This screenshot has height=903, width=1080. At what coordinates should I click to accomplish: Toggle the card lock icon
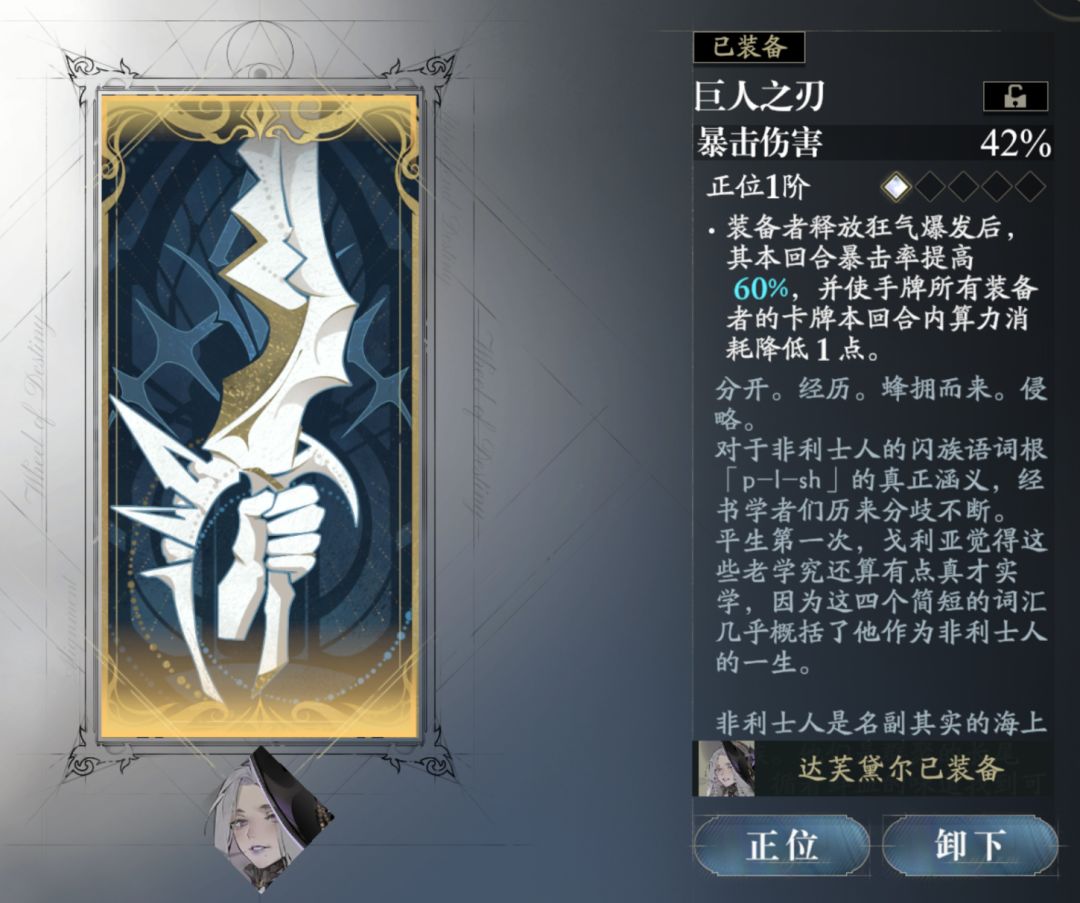click(1015, 96)
